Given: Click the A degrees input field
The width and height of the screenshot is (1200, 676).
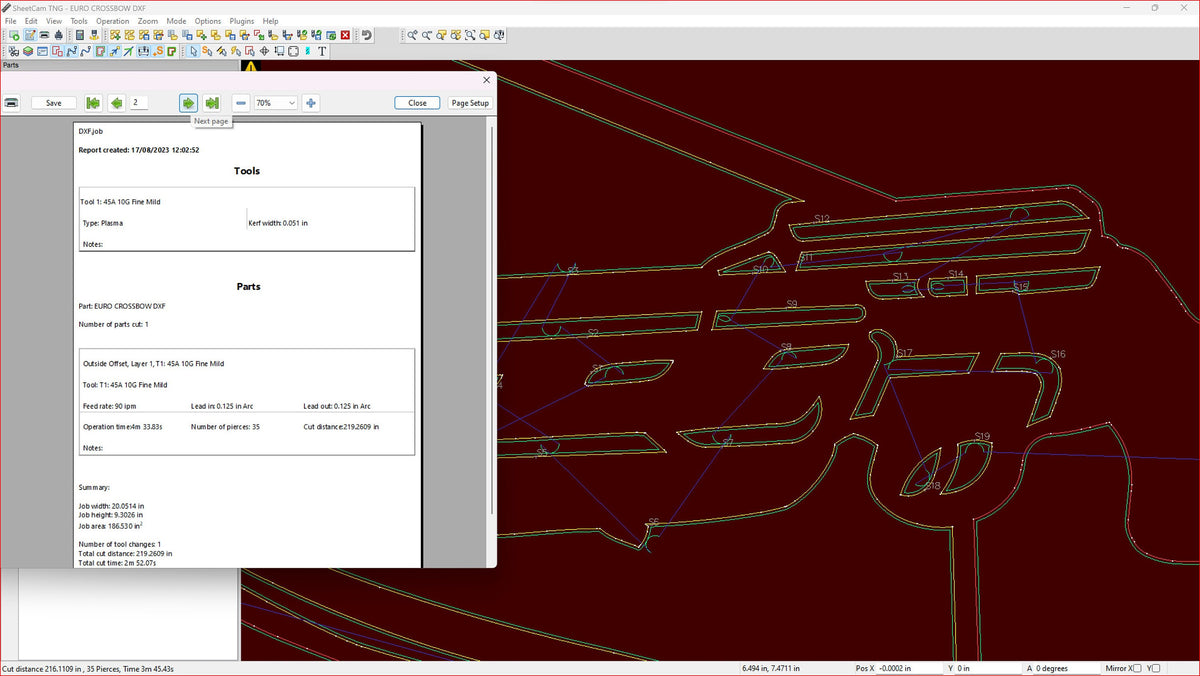Looking at the screenshot, I should pyautogui.click(x=1066, y=668).
